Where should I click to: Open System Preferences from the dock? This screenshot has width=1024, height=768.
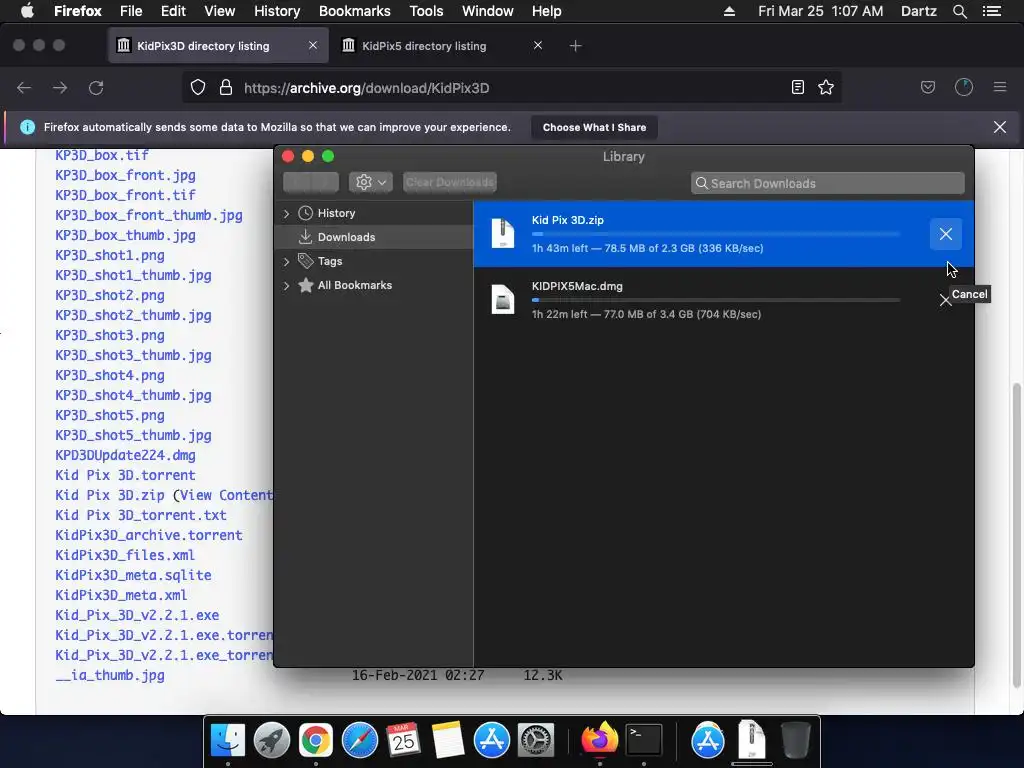(536, 741)
